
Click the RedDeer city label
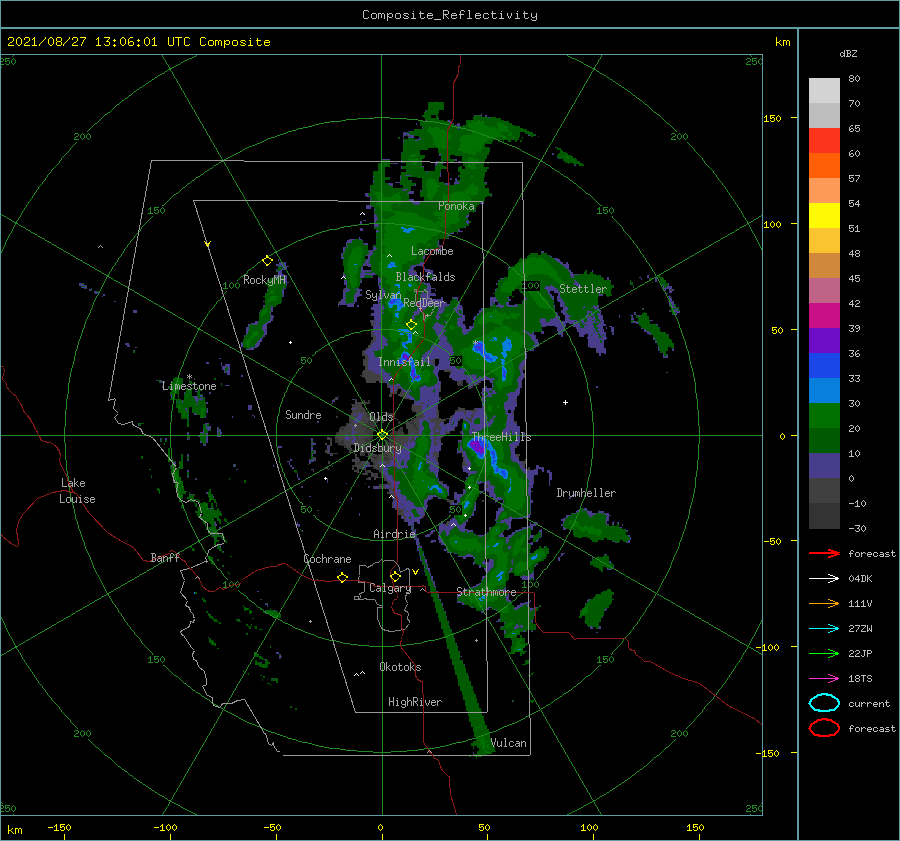click(x=424, y=303)
